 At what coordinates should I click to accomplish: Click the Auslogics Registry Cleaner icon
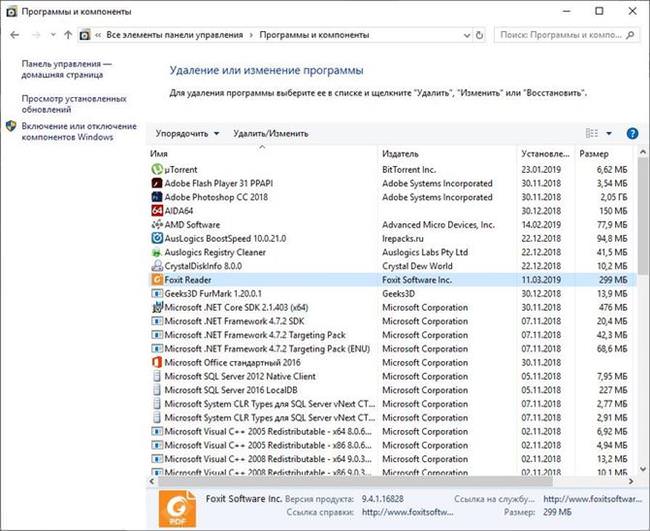tap(157, 252)
